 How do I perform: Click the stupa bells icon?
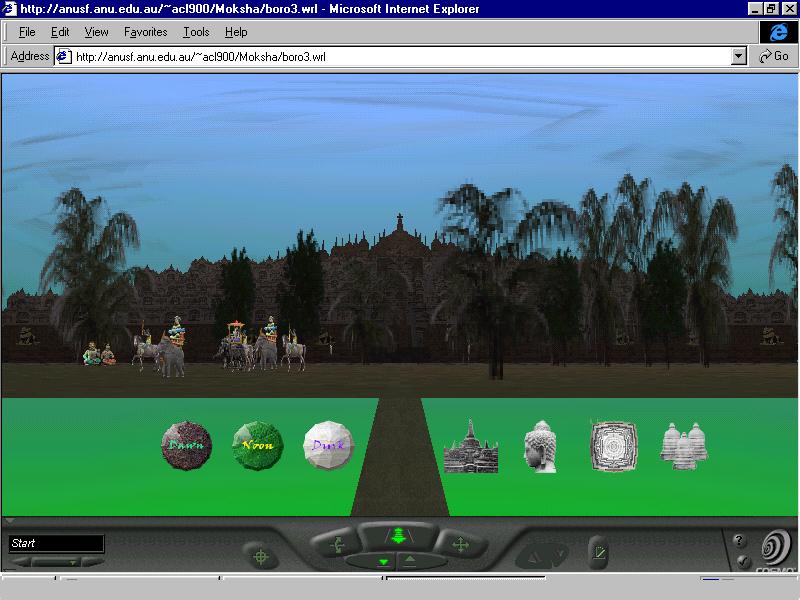coord(684,445)
